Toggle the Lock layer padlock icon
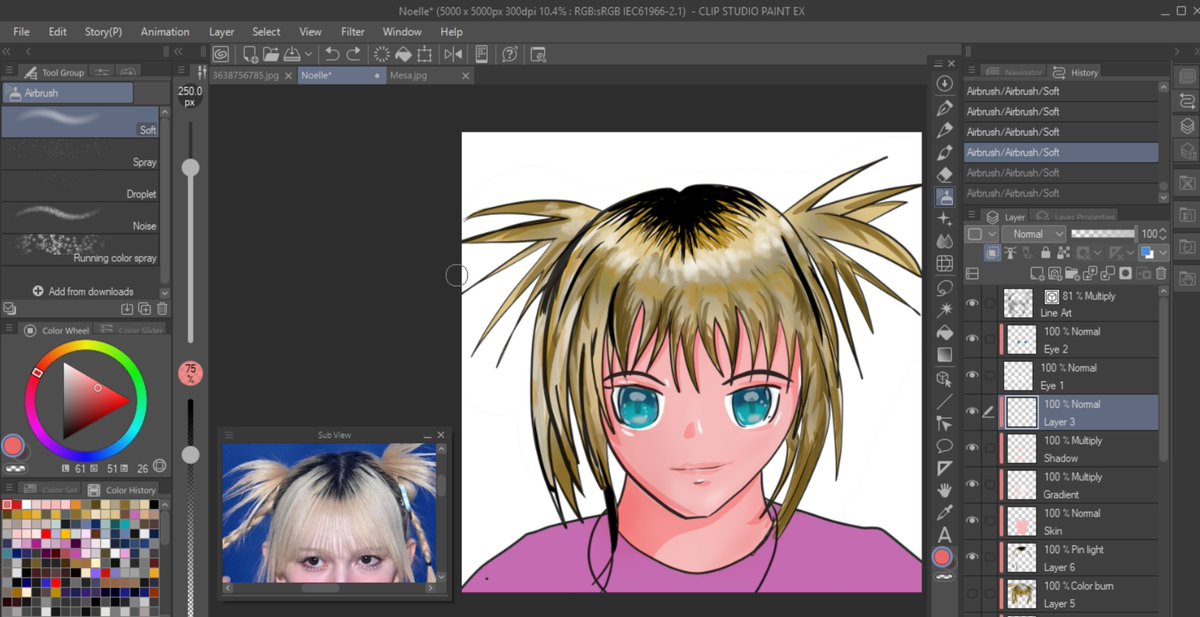The height and width of the screenshot is (617, 1200). coord(1044,253)
